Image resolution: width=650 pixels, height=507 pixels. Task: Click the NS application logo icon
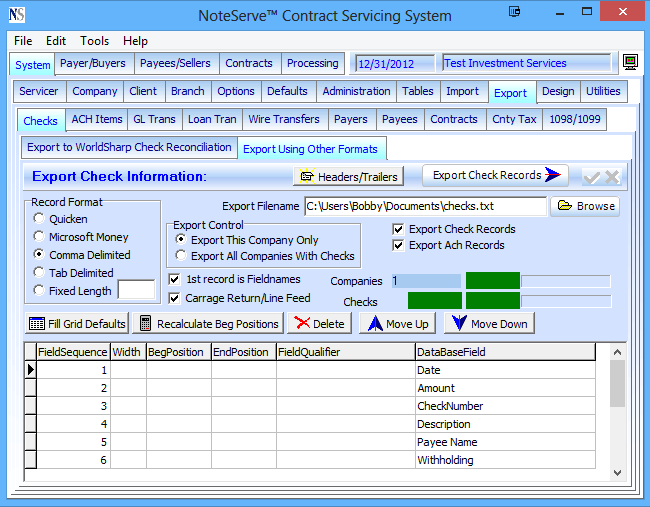(x=17, y=15)
